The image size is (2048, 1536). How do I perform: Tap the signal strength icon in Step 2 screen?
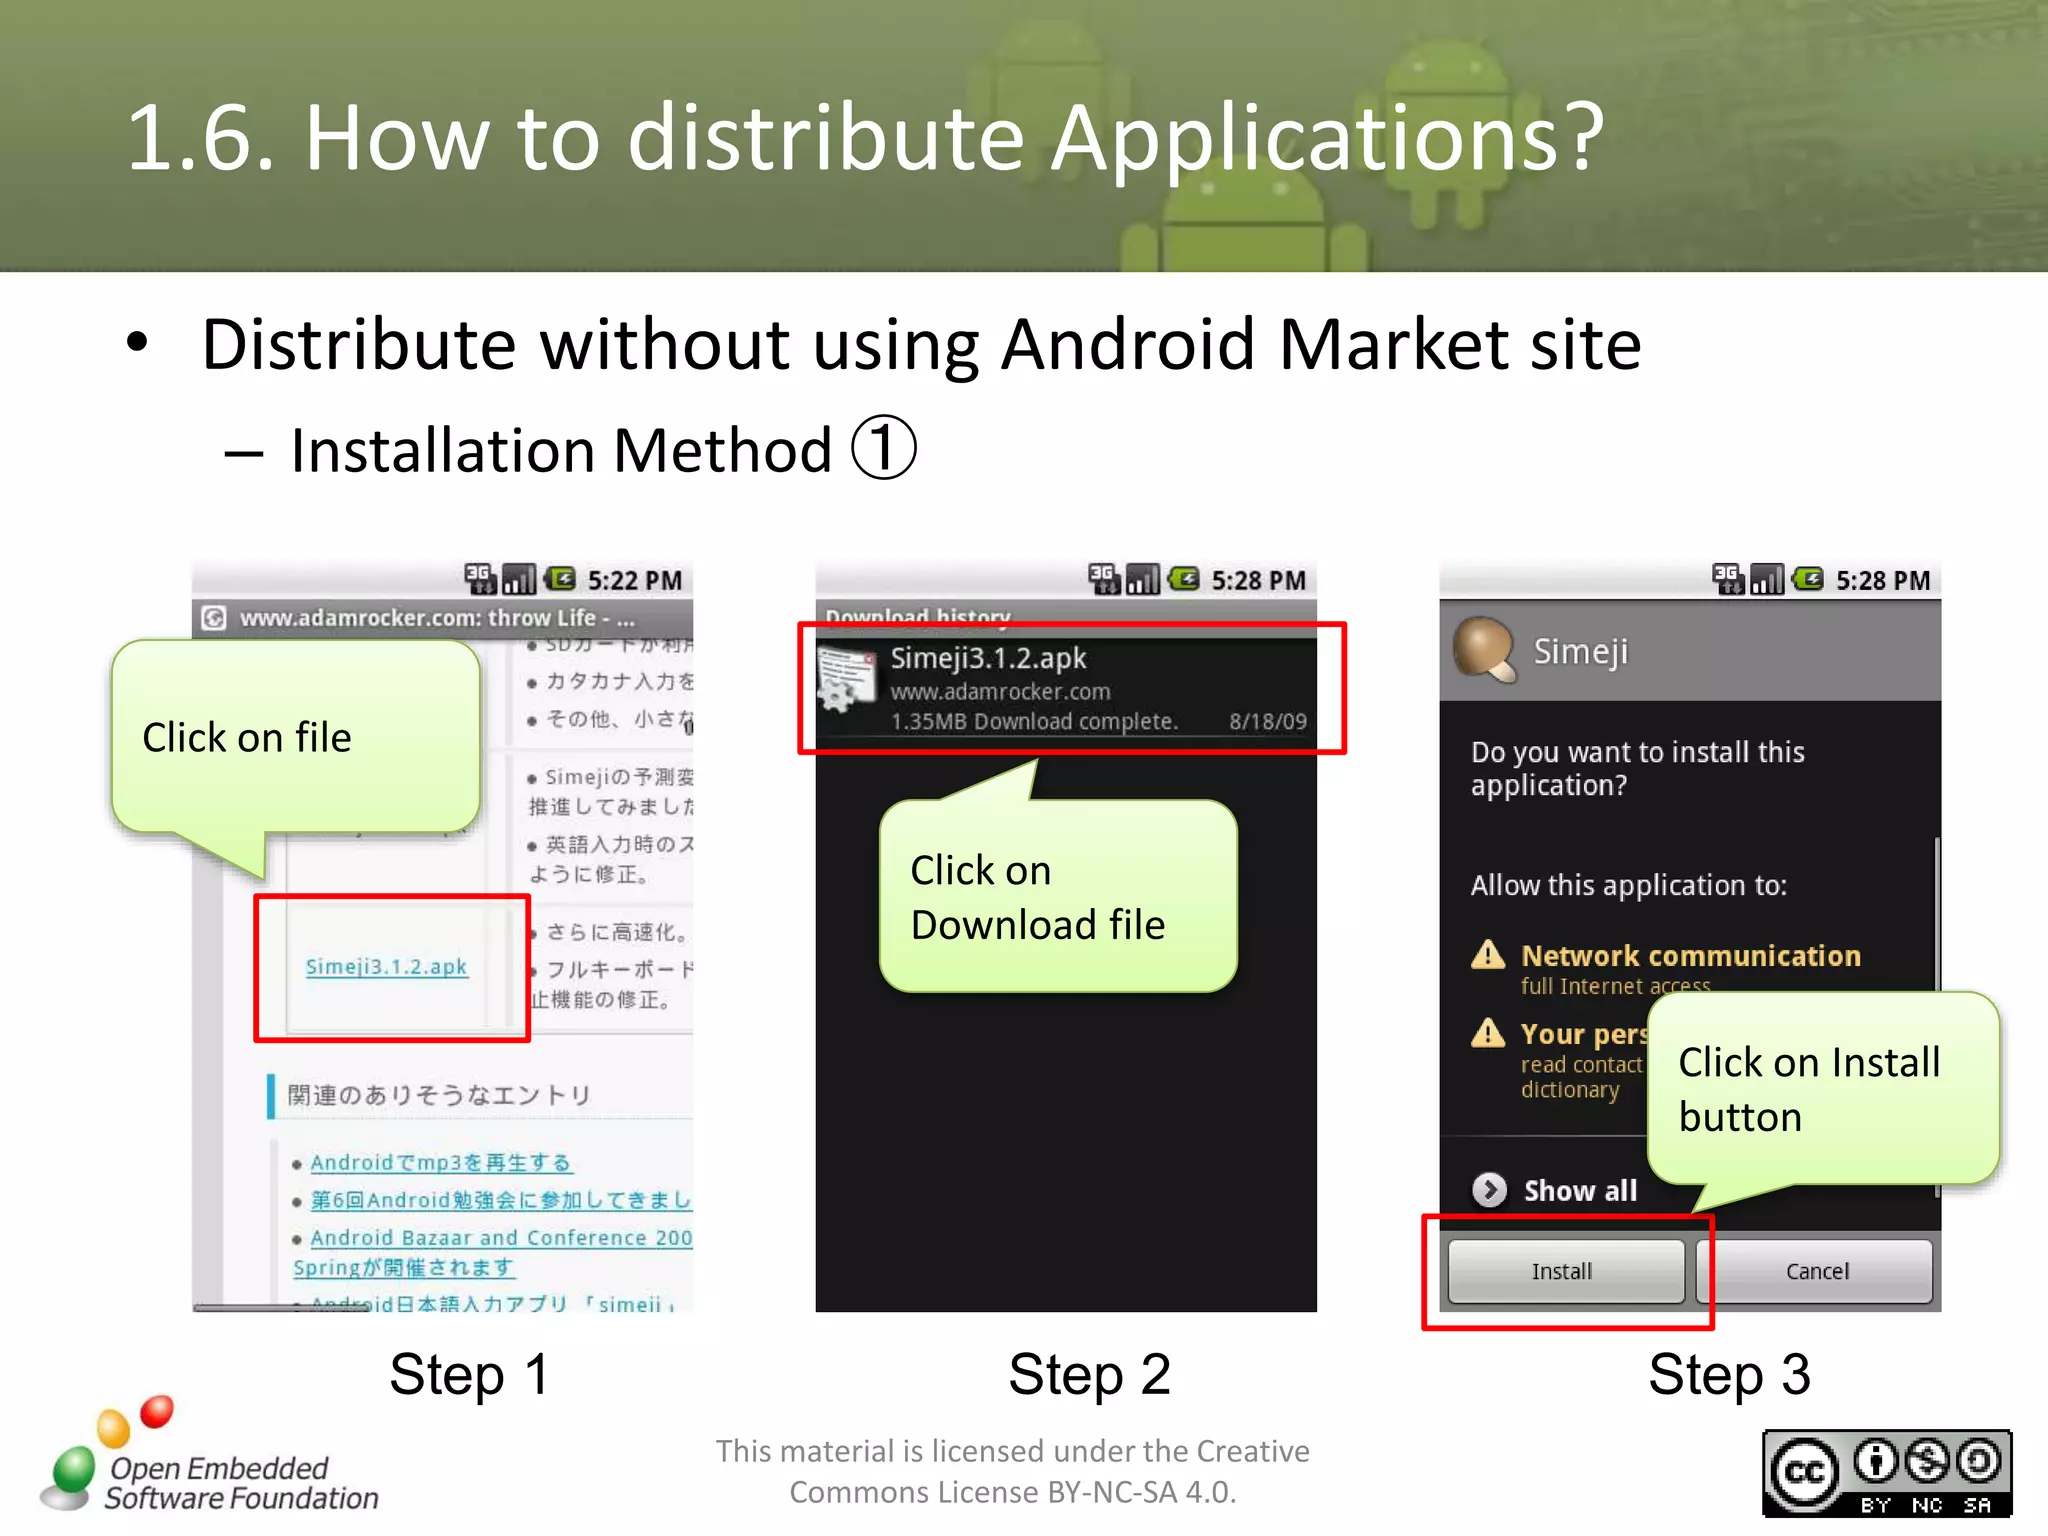coord(1143,578)
